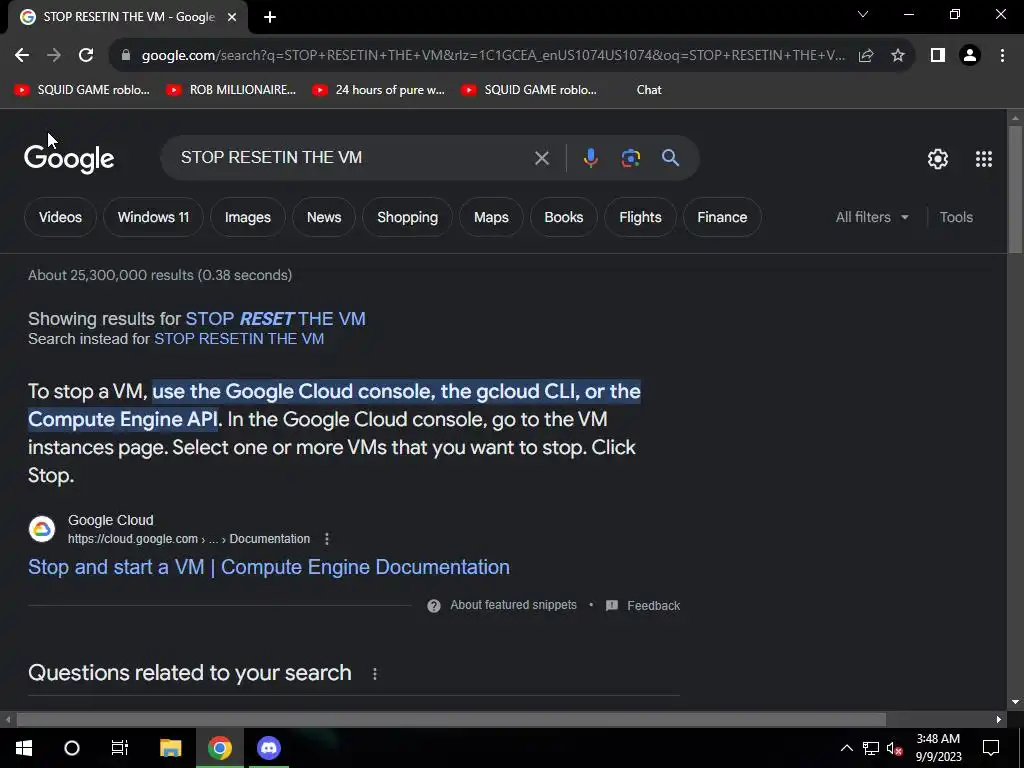Open corrected search STOP RESET THE VM
Screen dimensions: 1024x768
click(275, 319)
